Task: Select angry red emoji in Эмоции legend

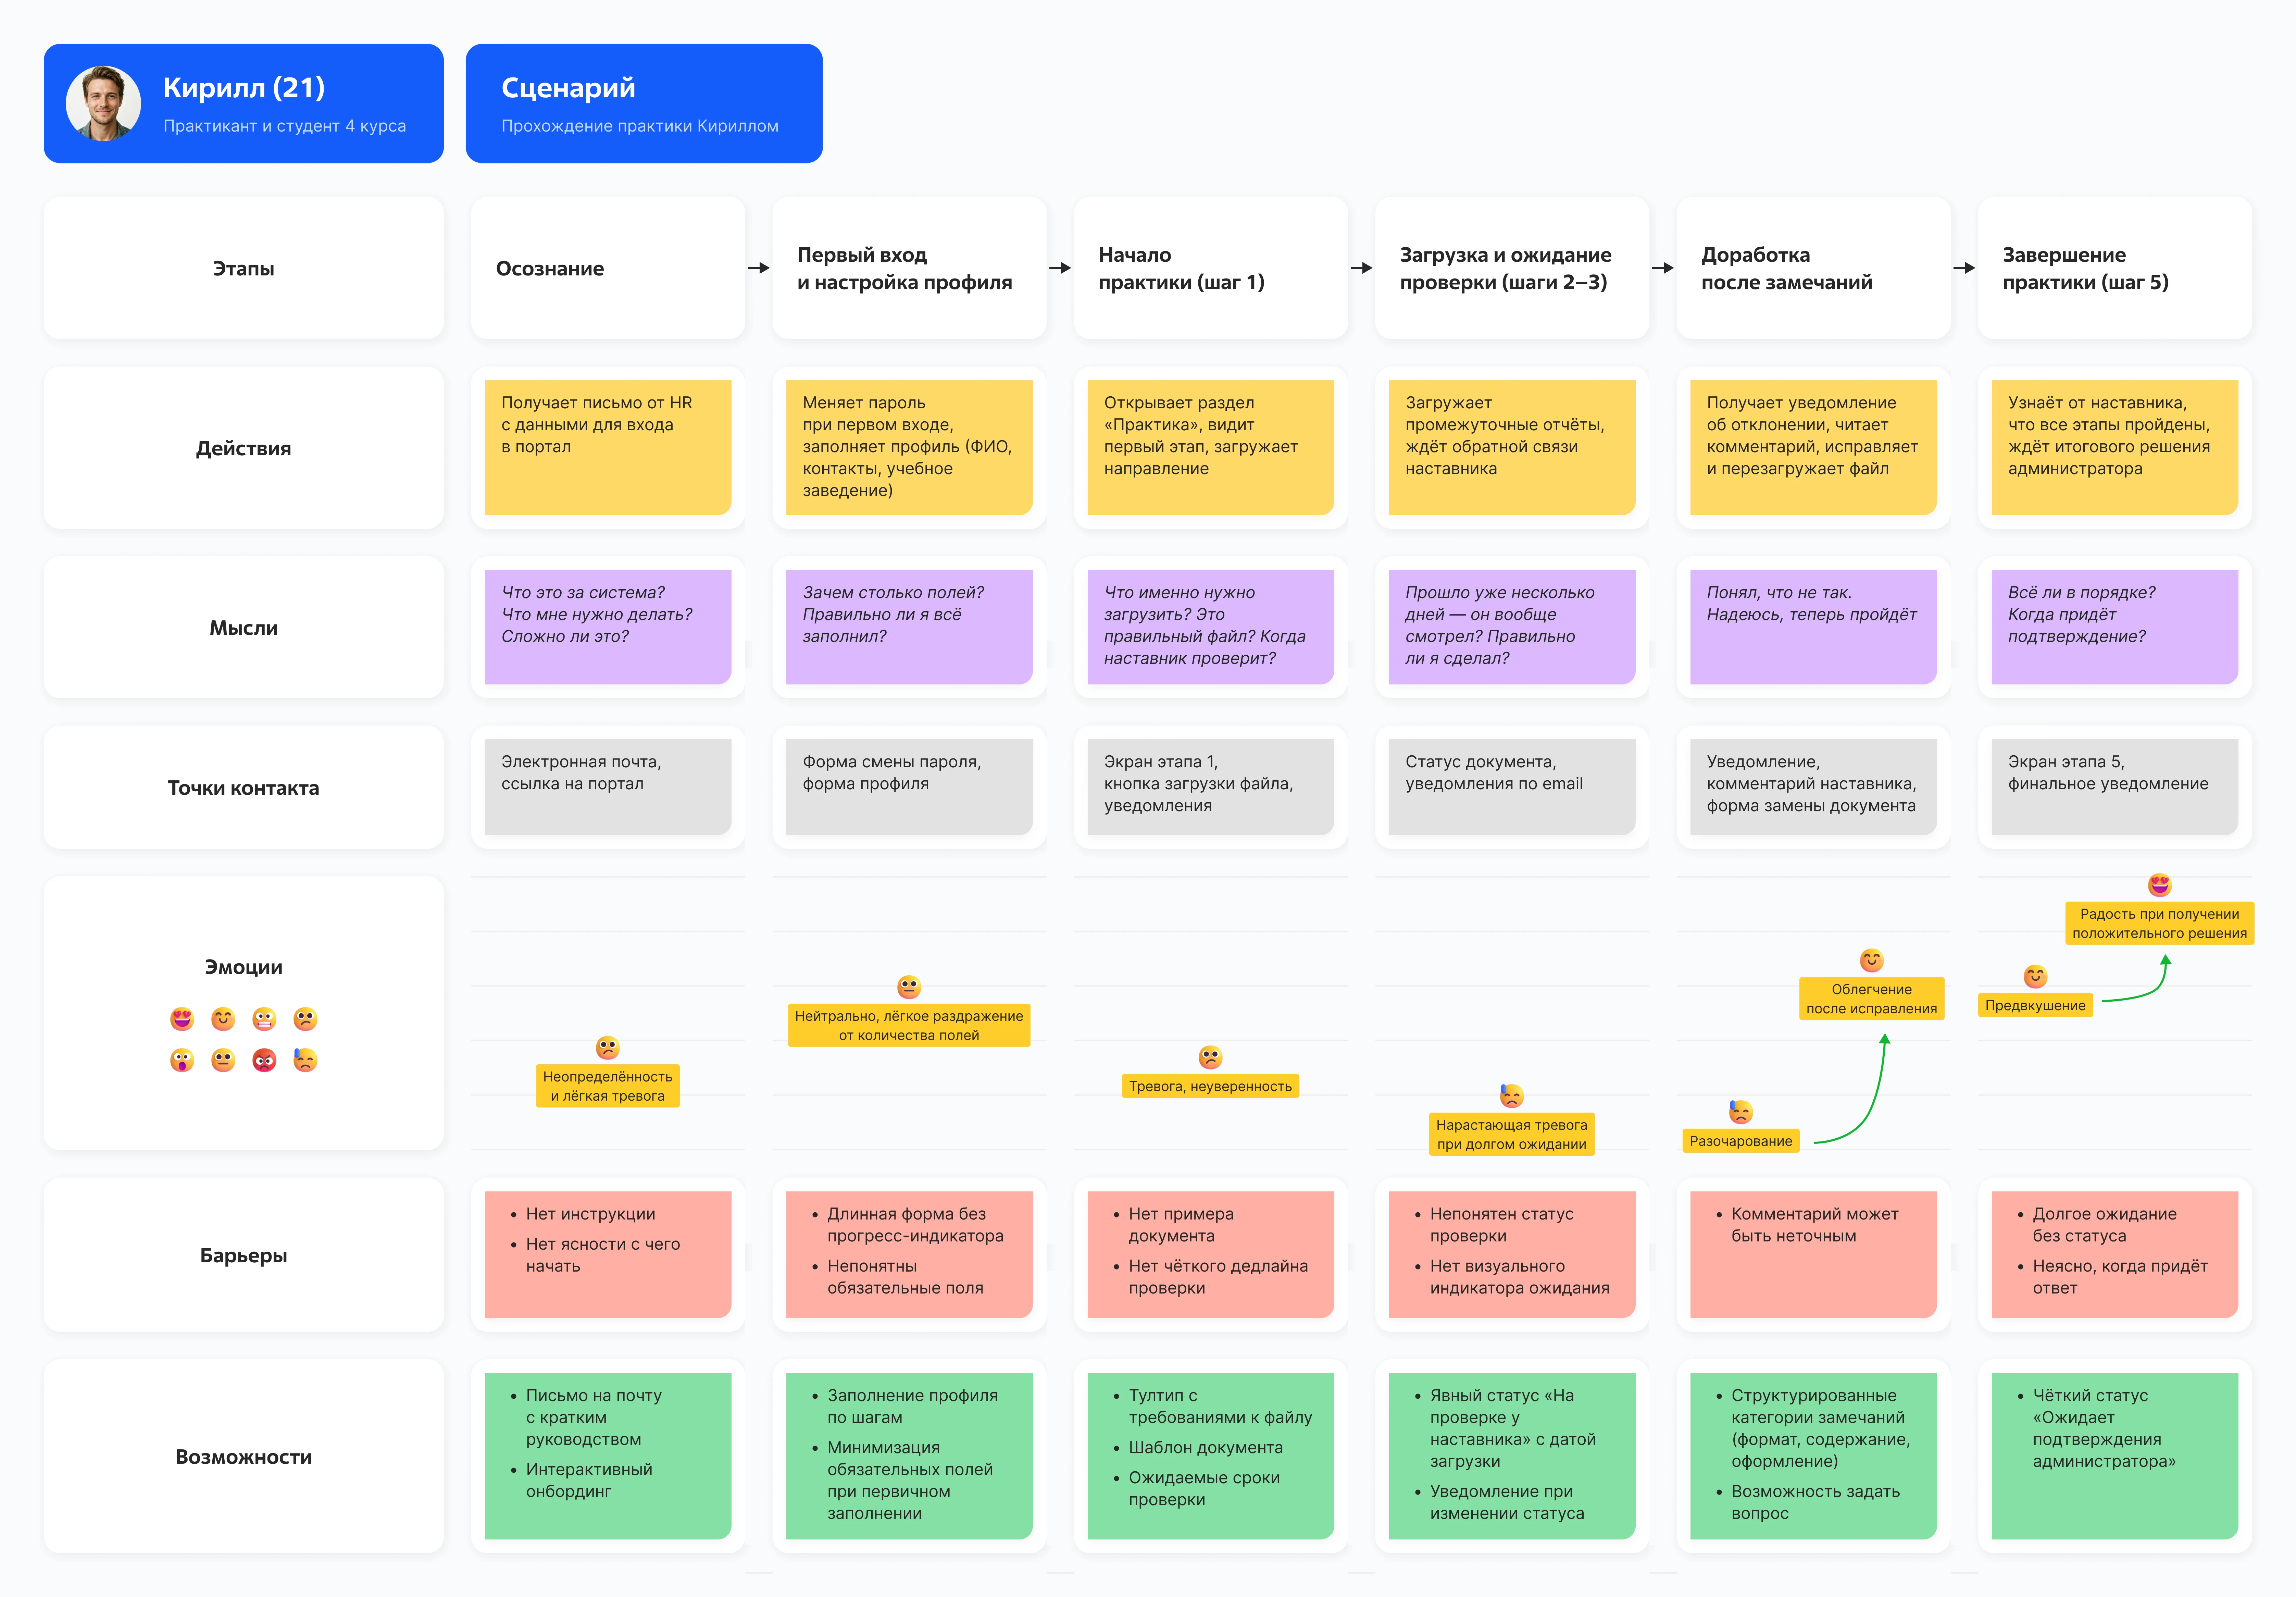Action: click(x=264, y=1060)
